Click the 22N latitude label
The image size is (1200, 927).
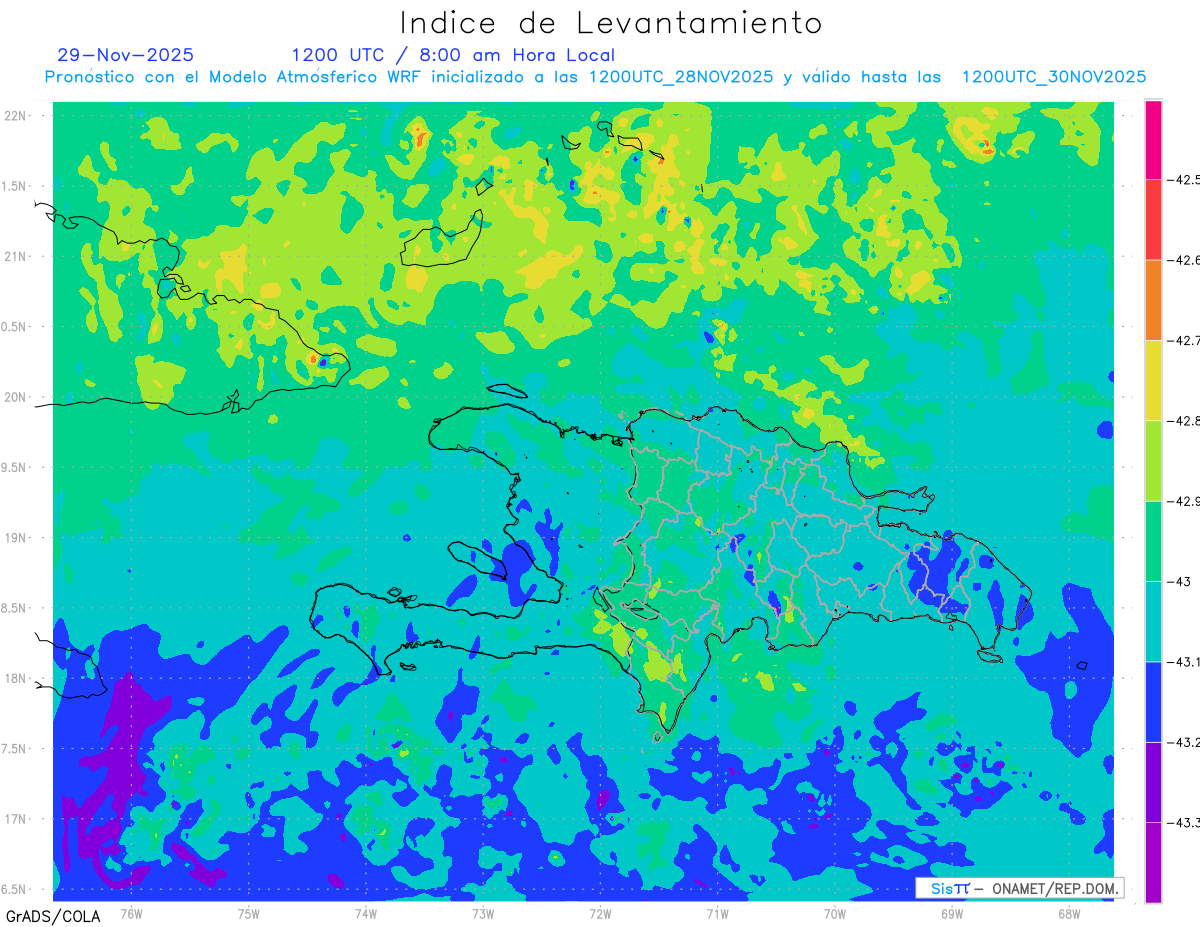coord(17,115)
